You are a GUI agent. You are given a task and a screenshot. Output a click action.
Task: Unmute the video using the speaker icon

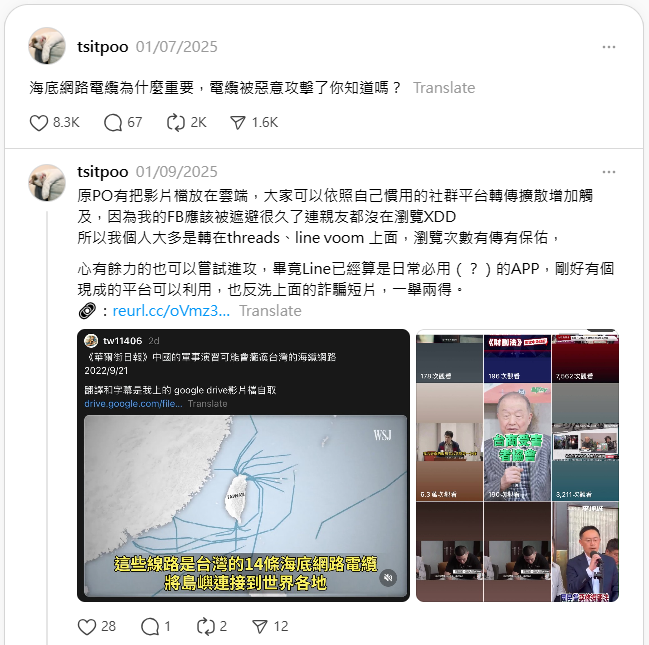[388, 578]
